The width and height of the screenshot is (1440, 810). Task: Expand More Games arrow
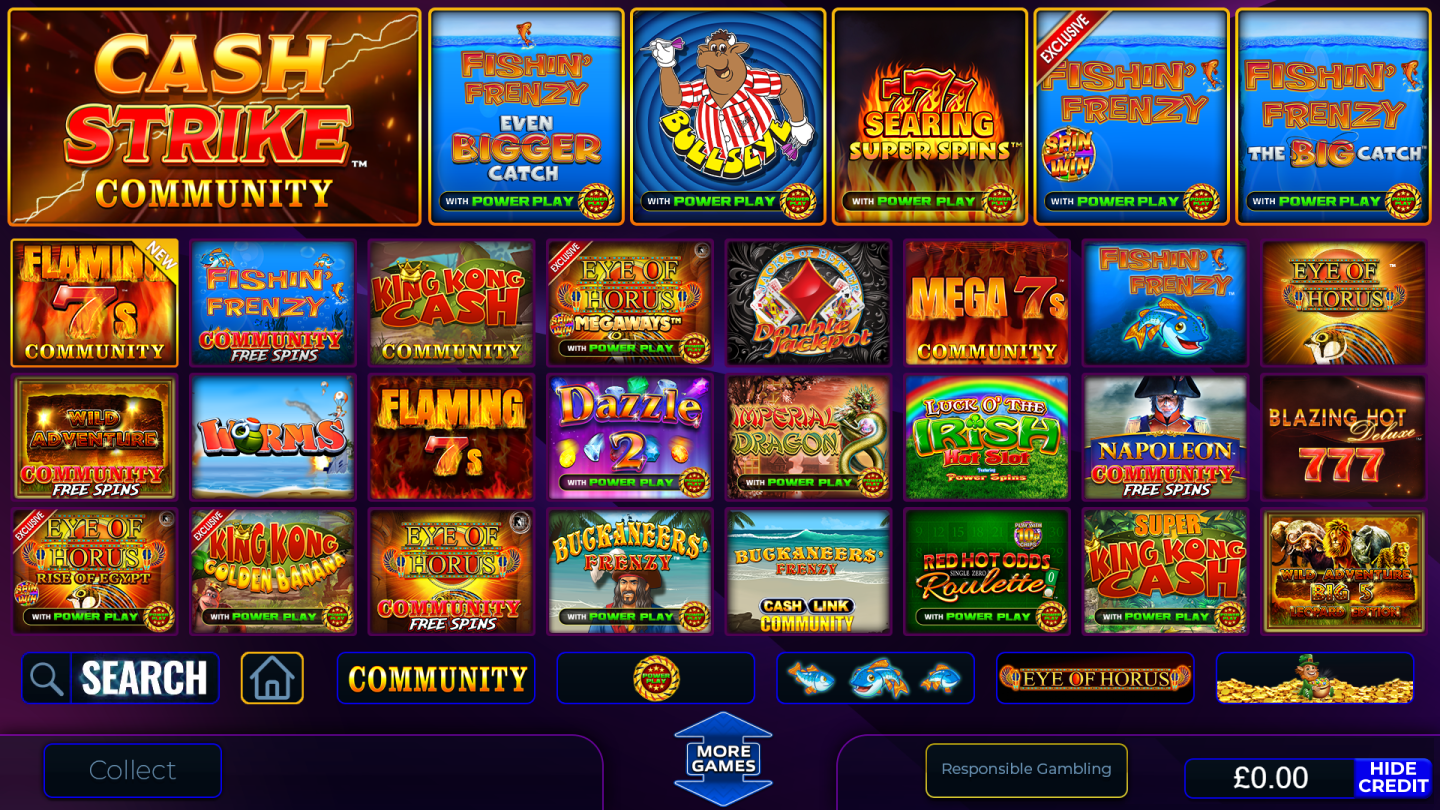coord(723,759)
